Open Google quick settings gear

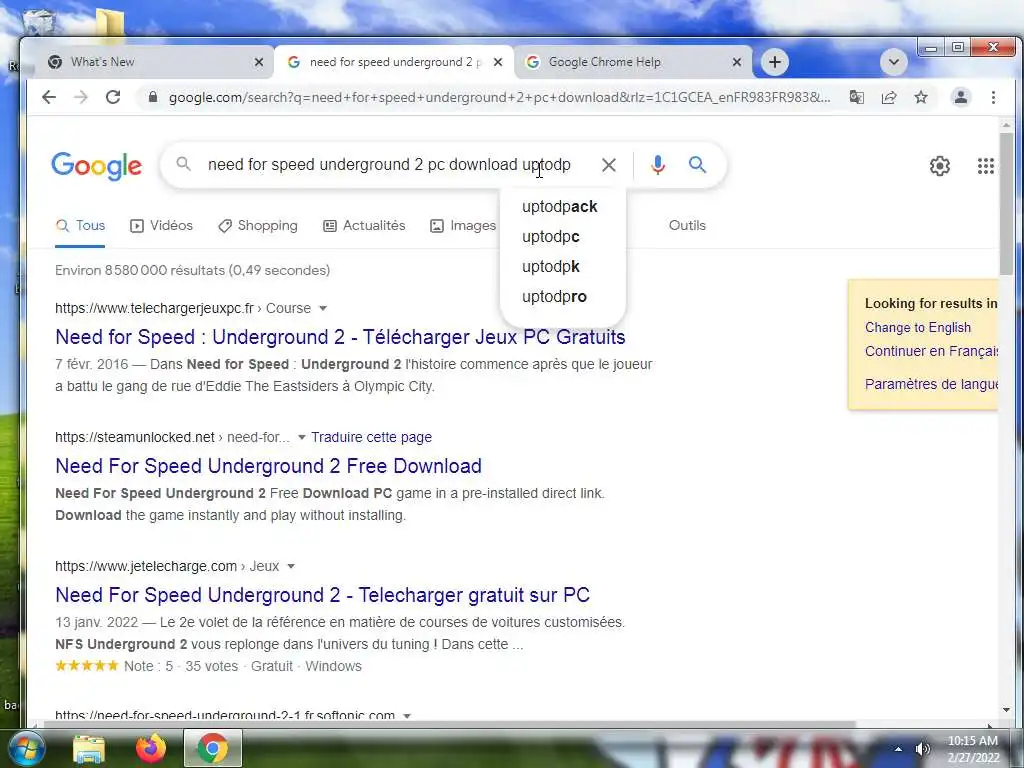pos(939,166)
